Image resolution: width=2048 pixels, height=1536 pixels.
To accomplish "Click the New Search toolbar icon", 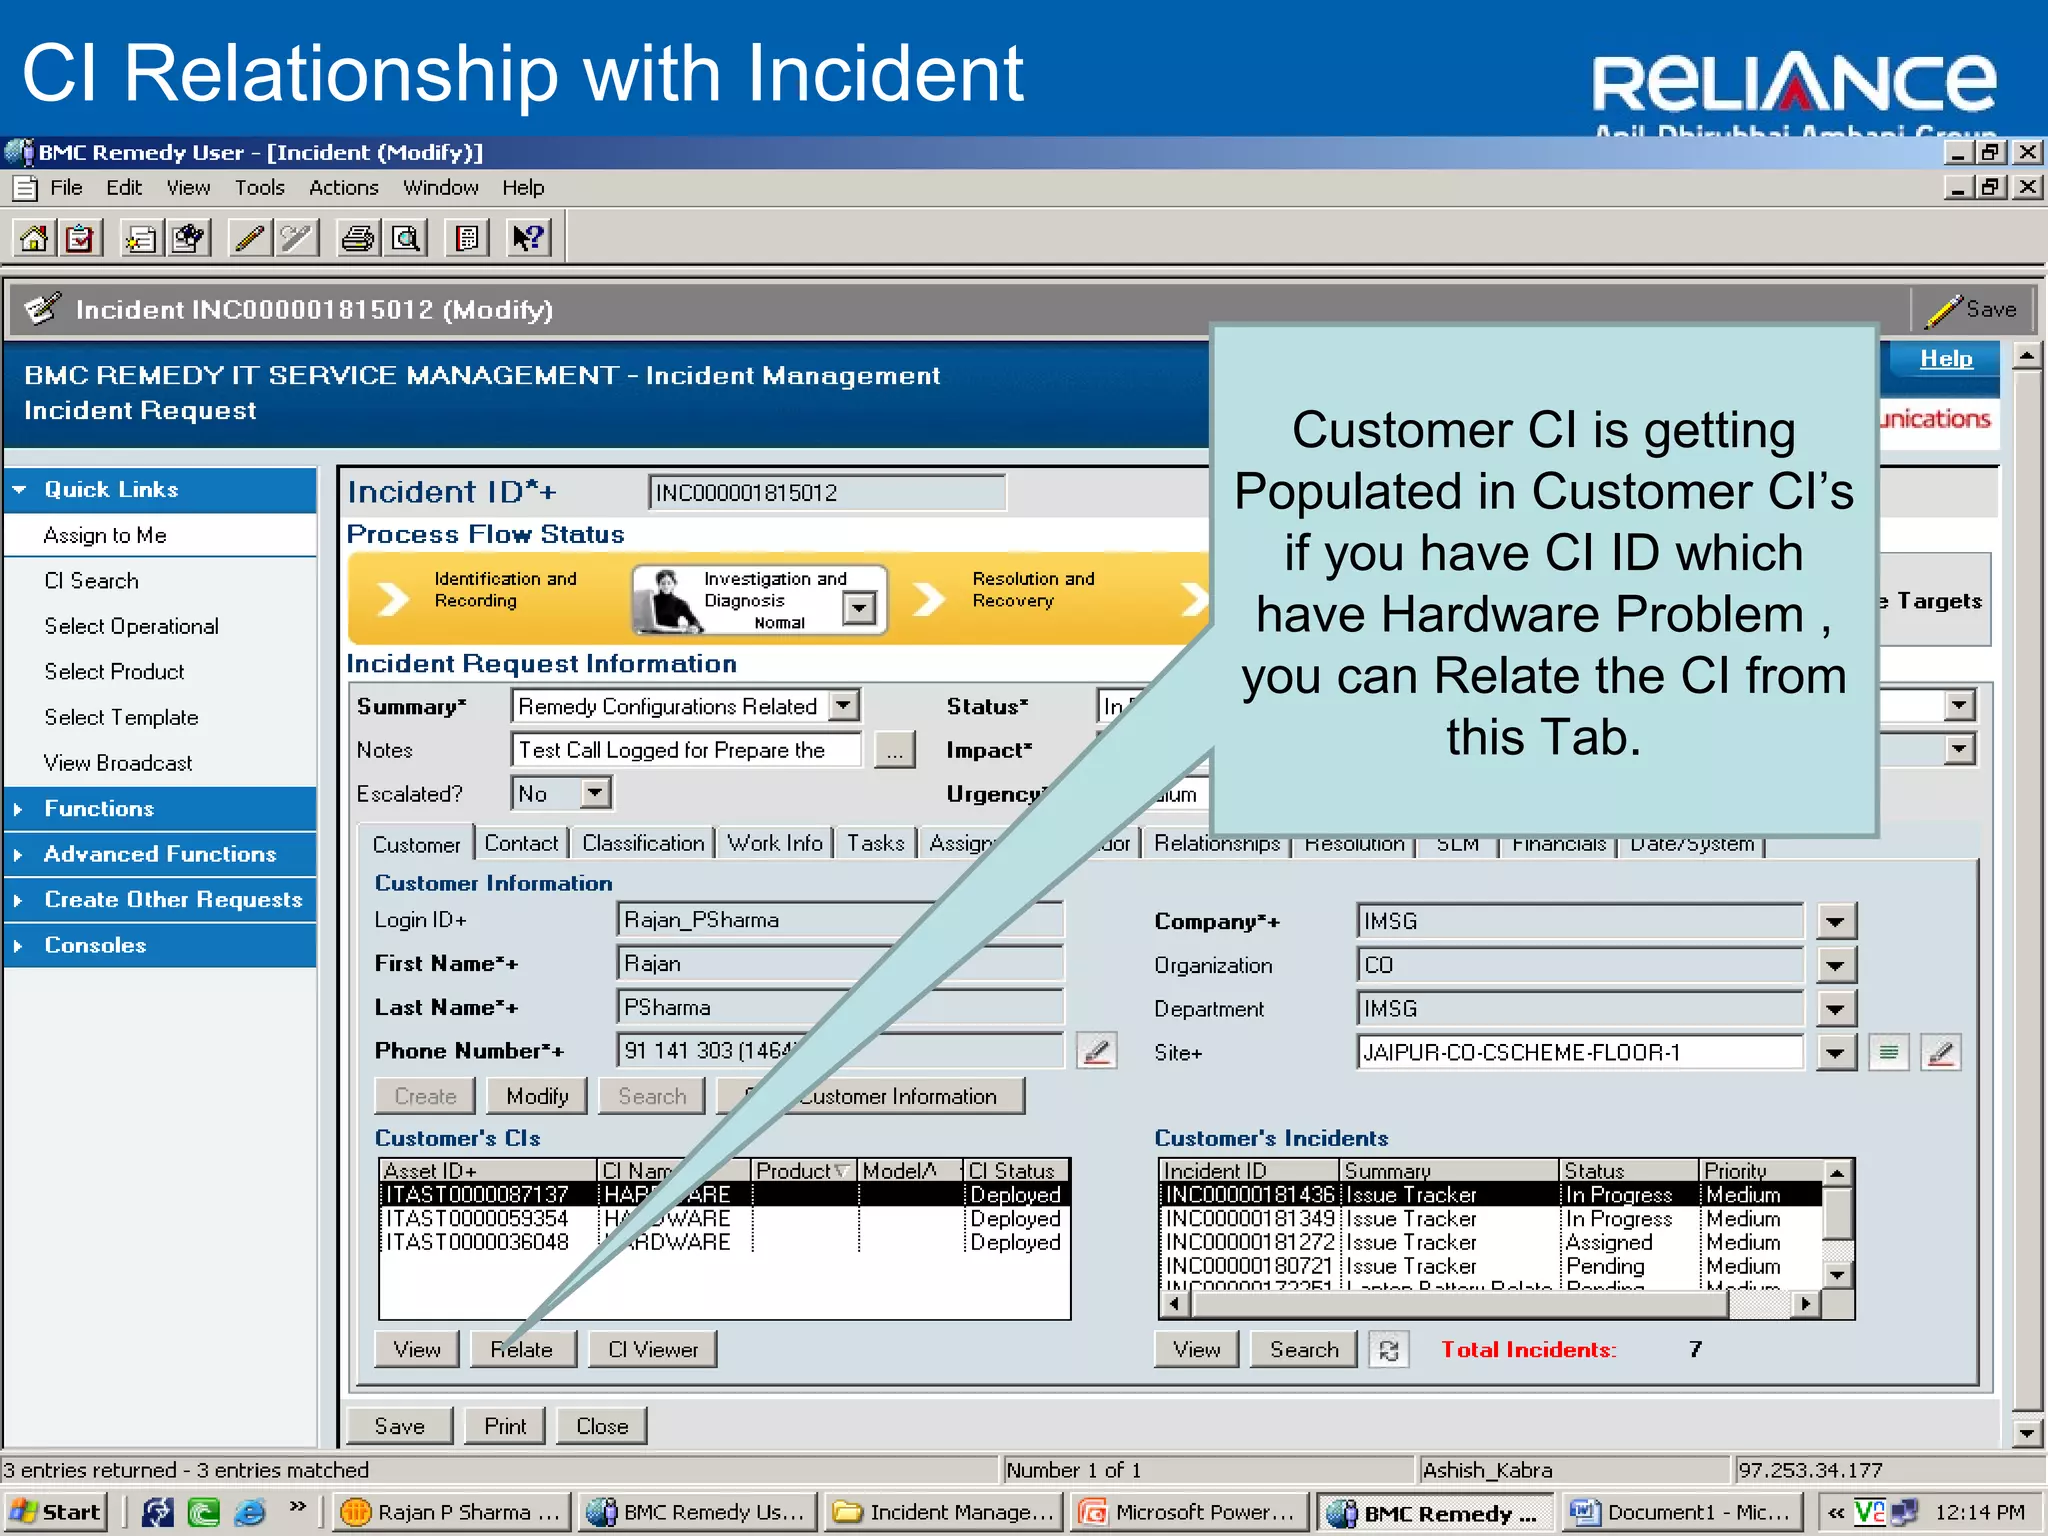I will click(188, 239).
